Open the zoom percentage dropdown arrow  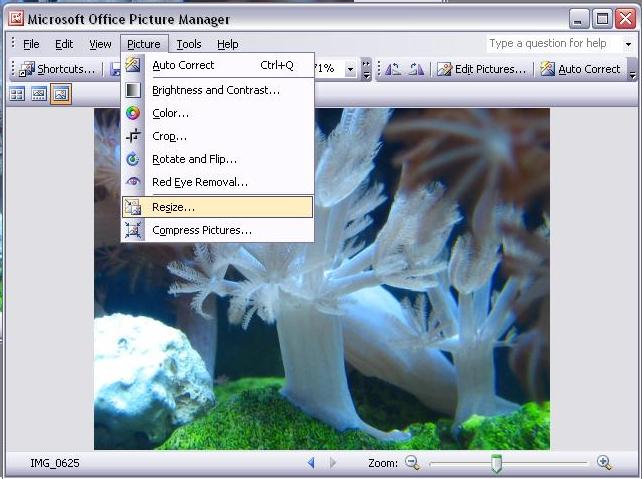[x=350, y=69]
